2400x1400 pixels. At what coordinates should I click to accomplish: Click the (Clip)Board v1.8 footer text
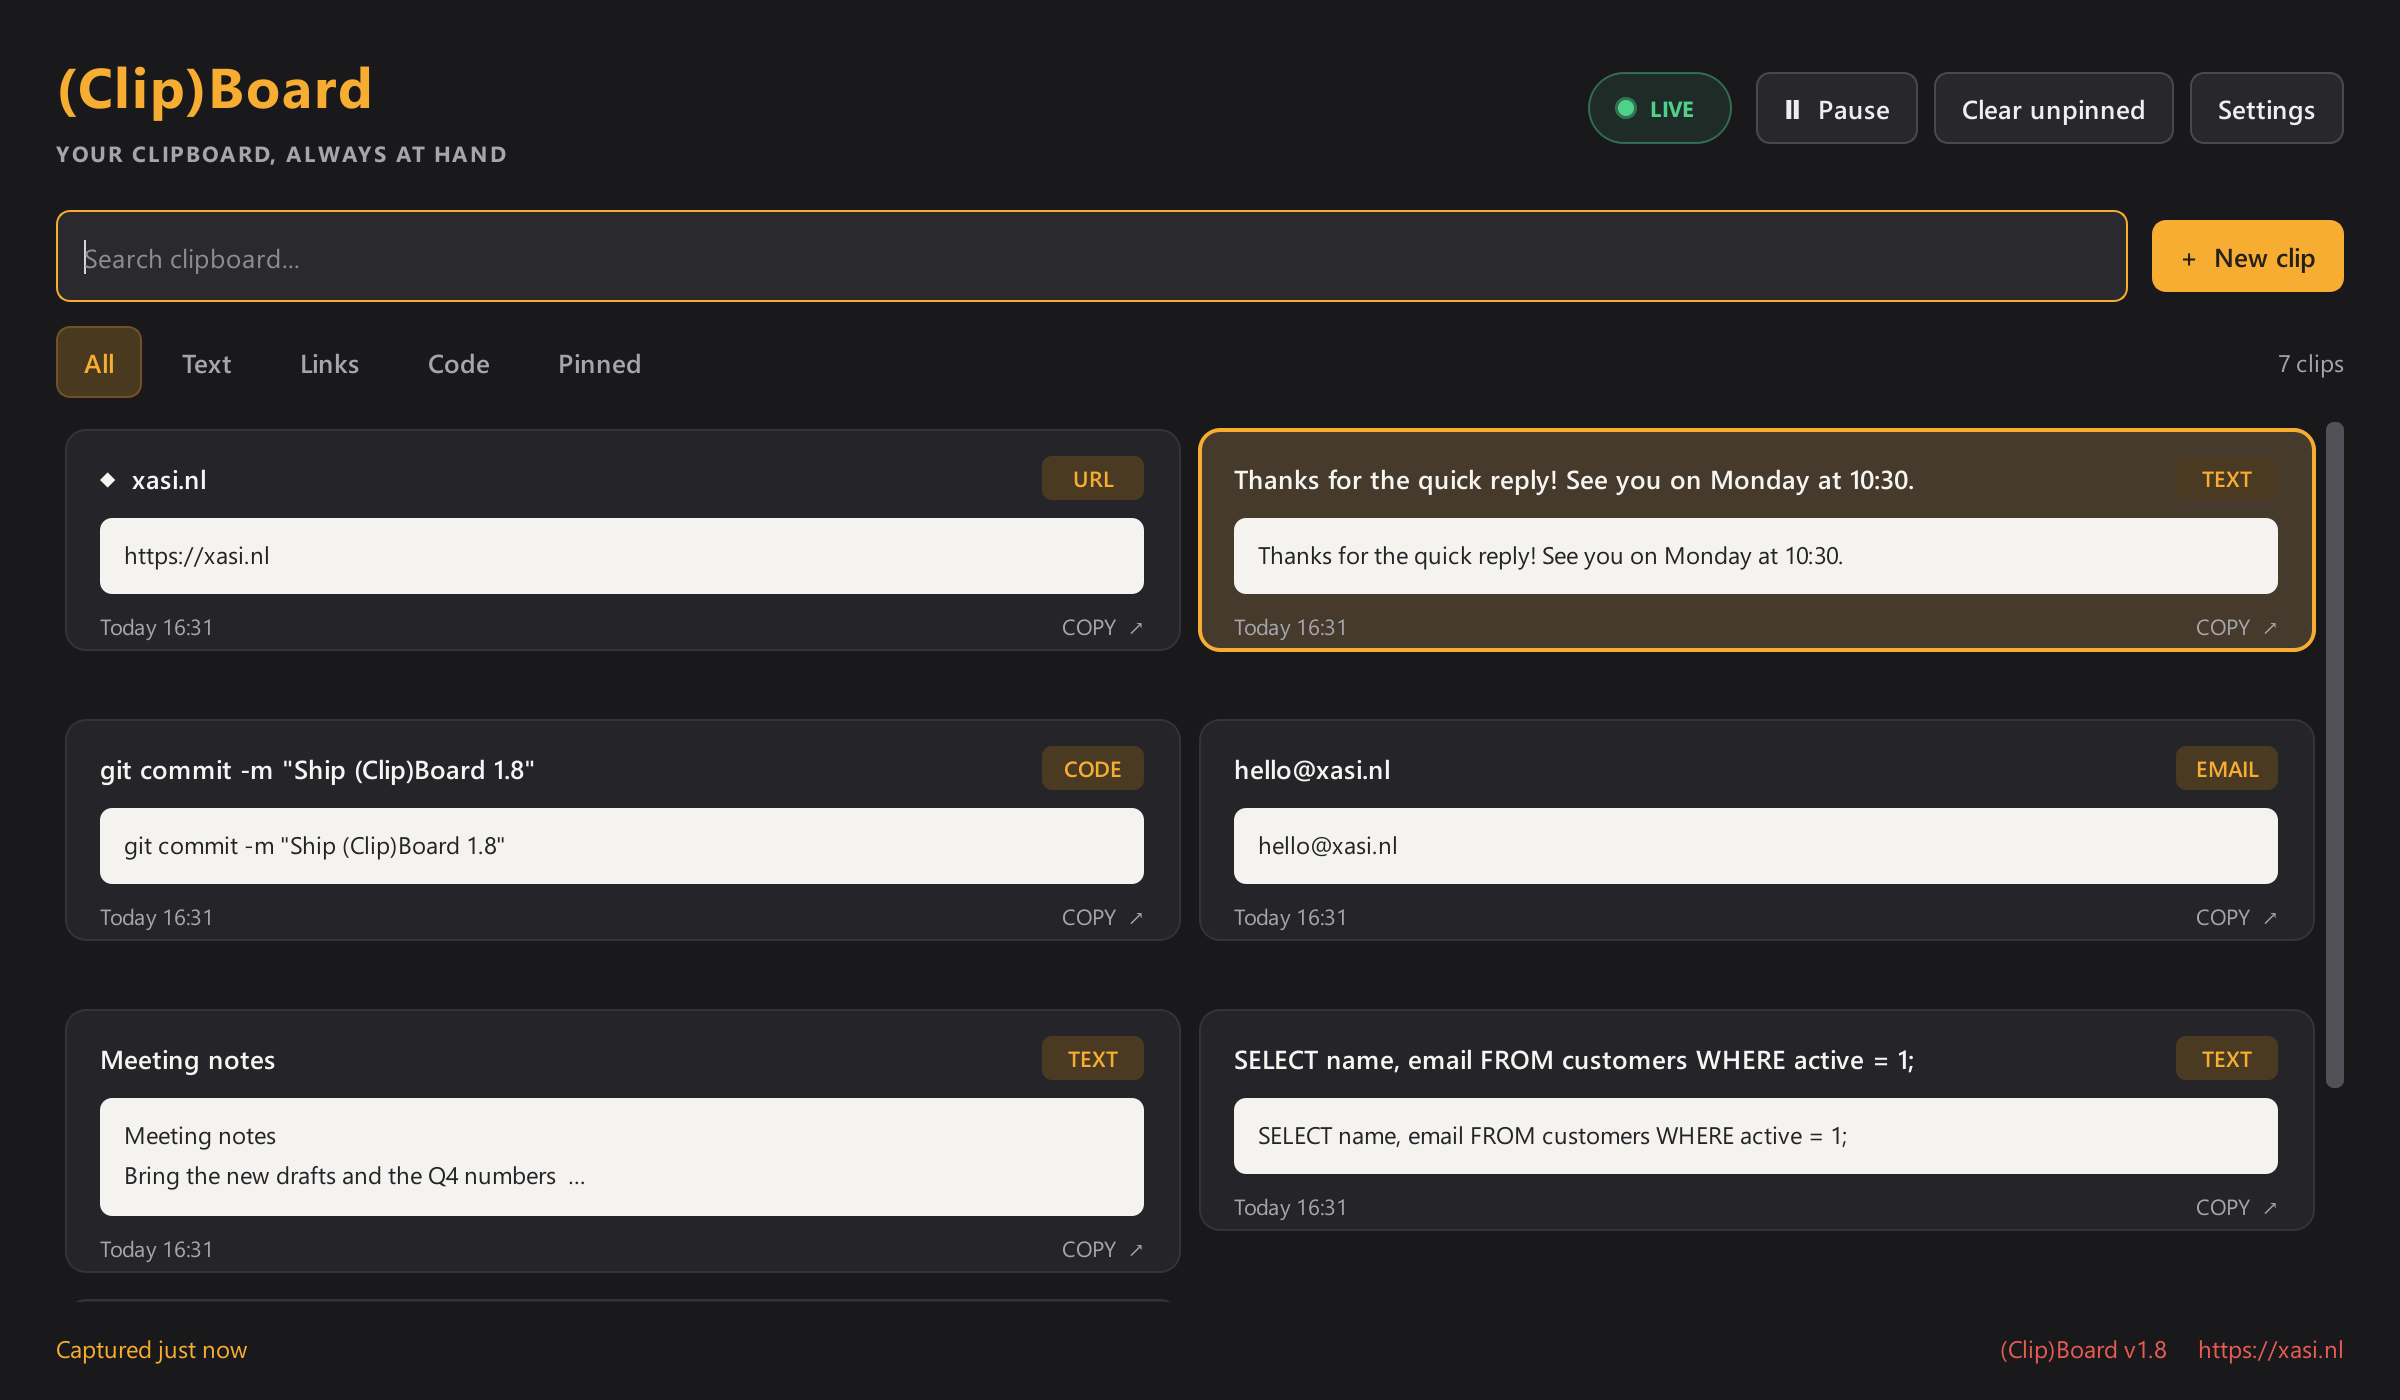pyautogui.click(x=2083, y=1350)
